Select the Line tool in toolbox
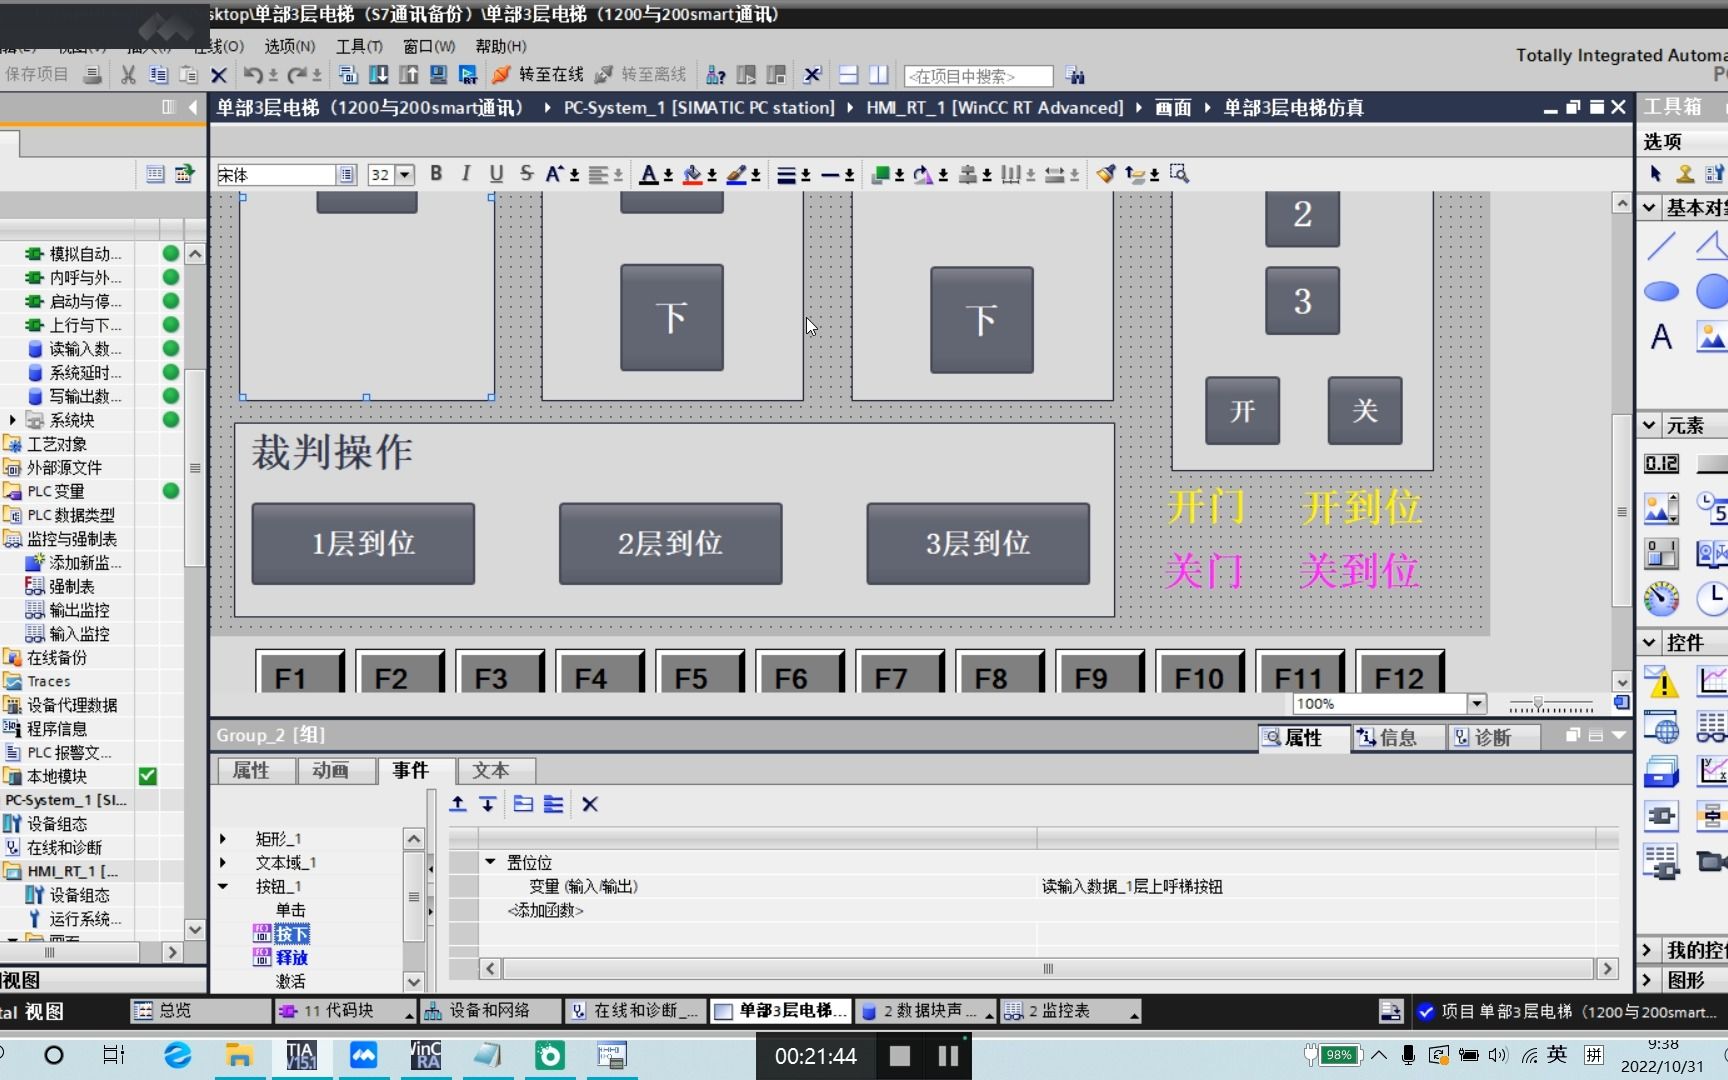This screenshot has height=1080, width=1728. [x=1661, y=245]
